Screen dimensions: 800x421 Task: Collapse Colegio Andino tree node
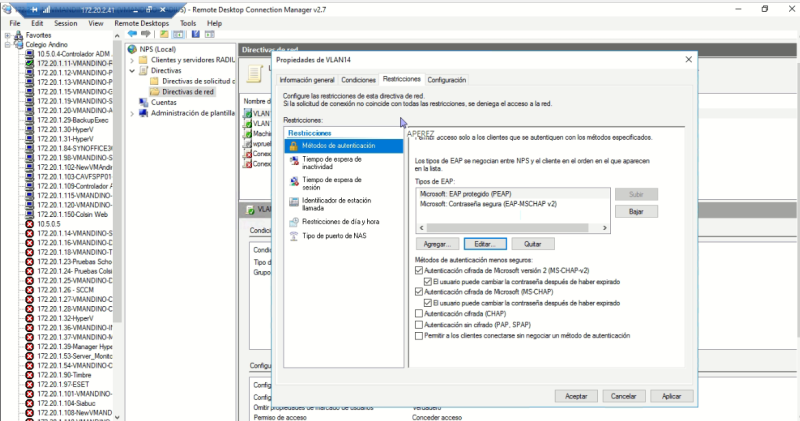7,44
